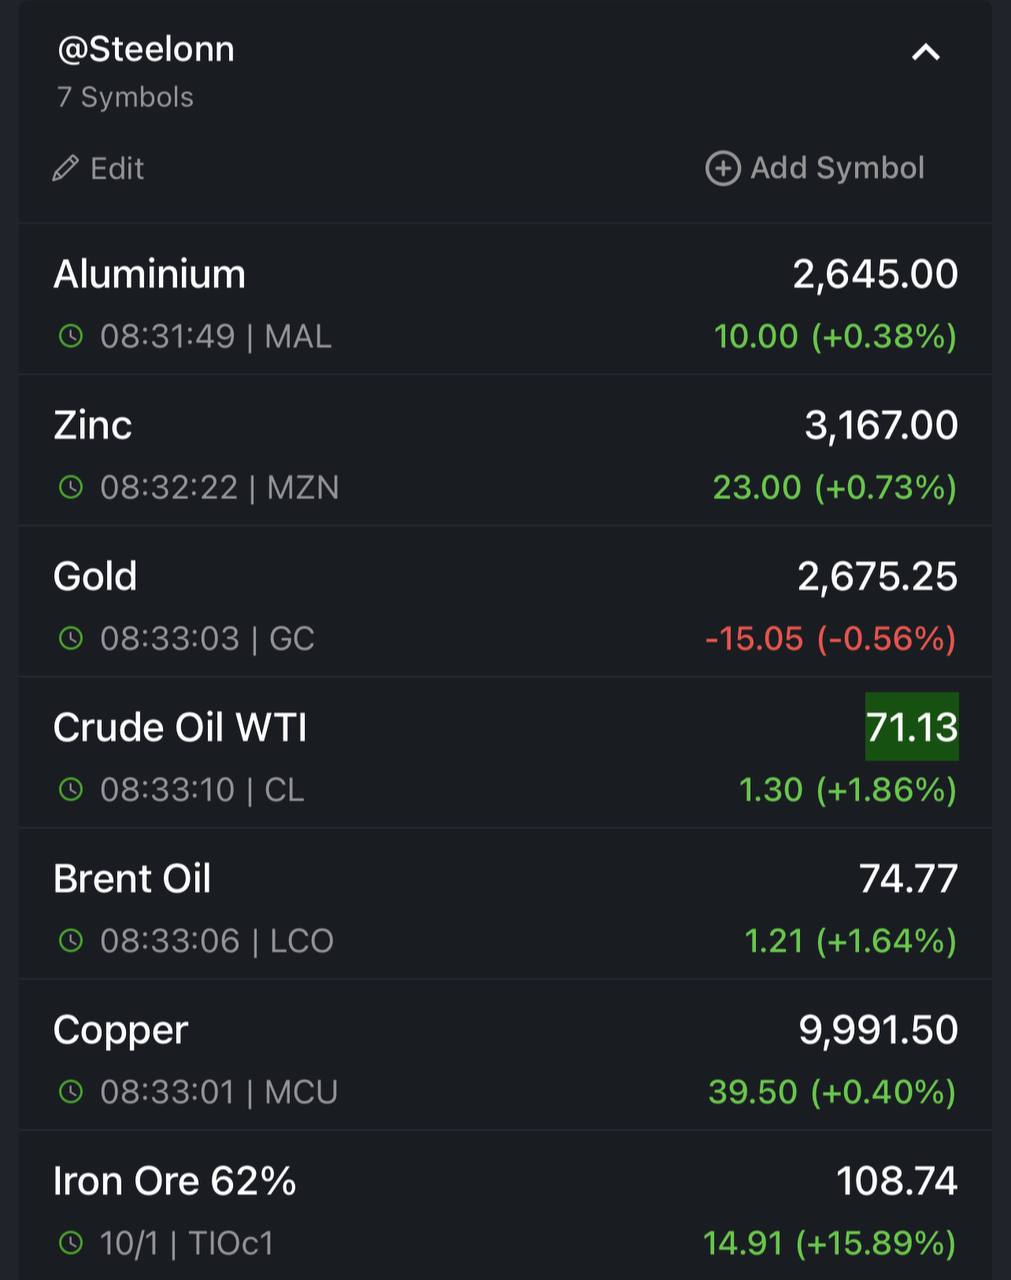Viewport: 1011px width, 1280px height.
Task: Click the clock icon beside Iron Ore date
Action: tap(71, 1243)
